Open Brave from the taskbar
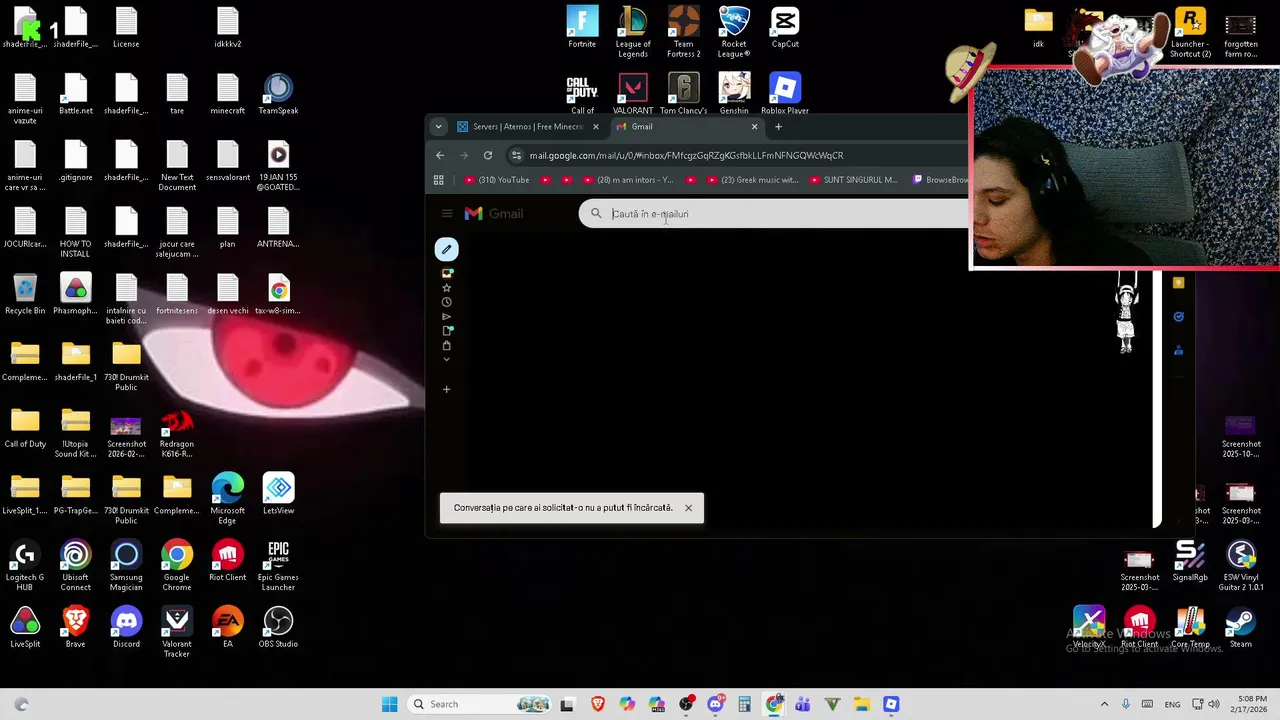 coord(598,704)
